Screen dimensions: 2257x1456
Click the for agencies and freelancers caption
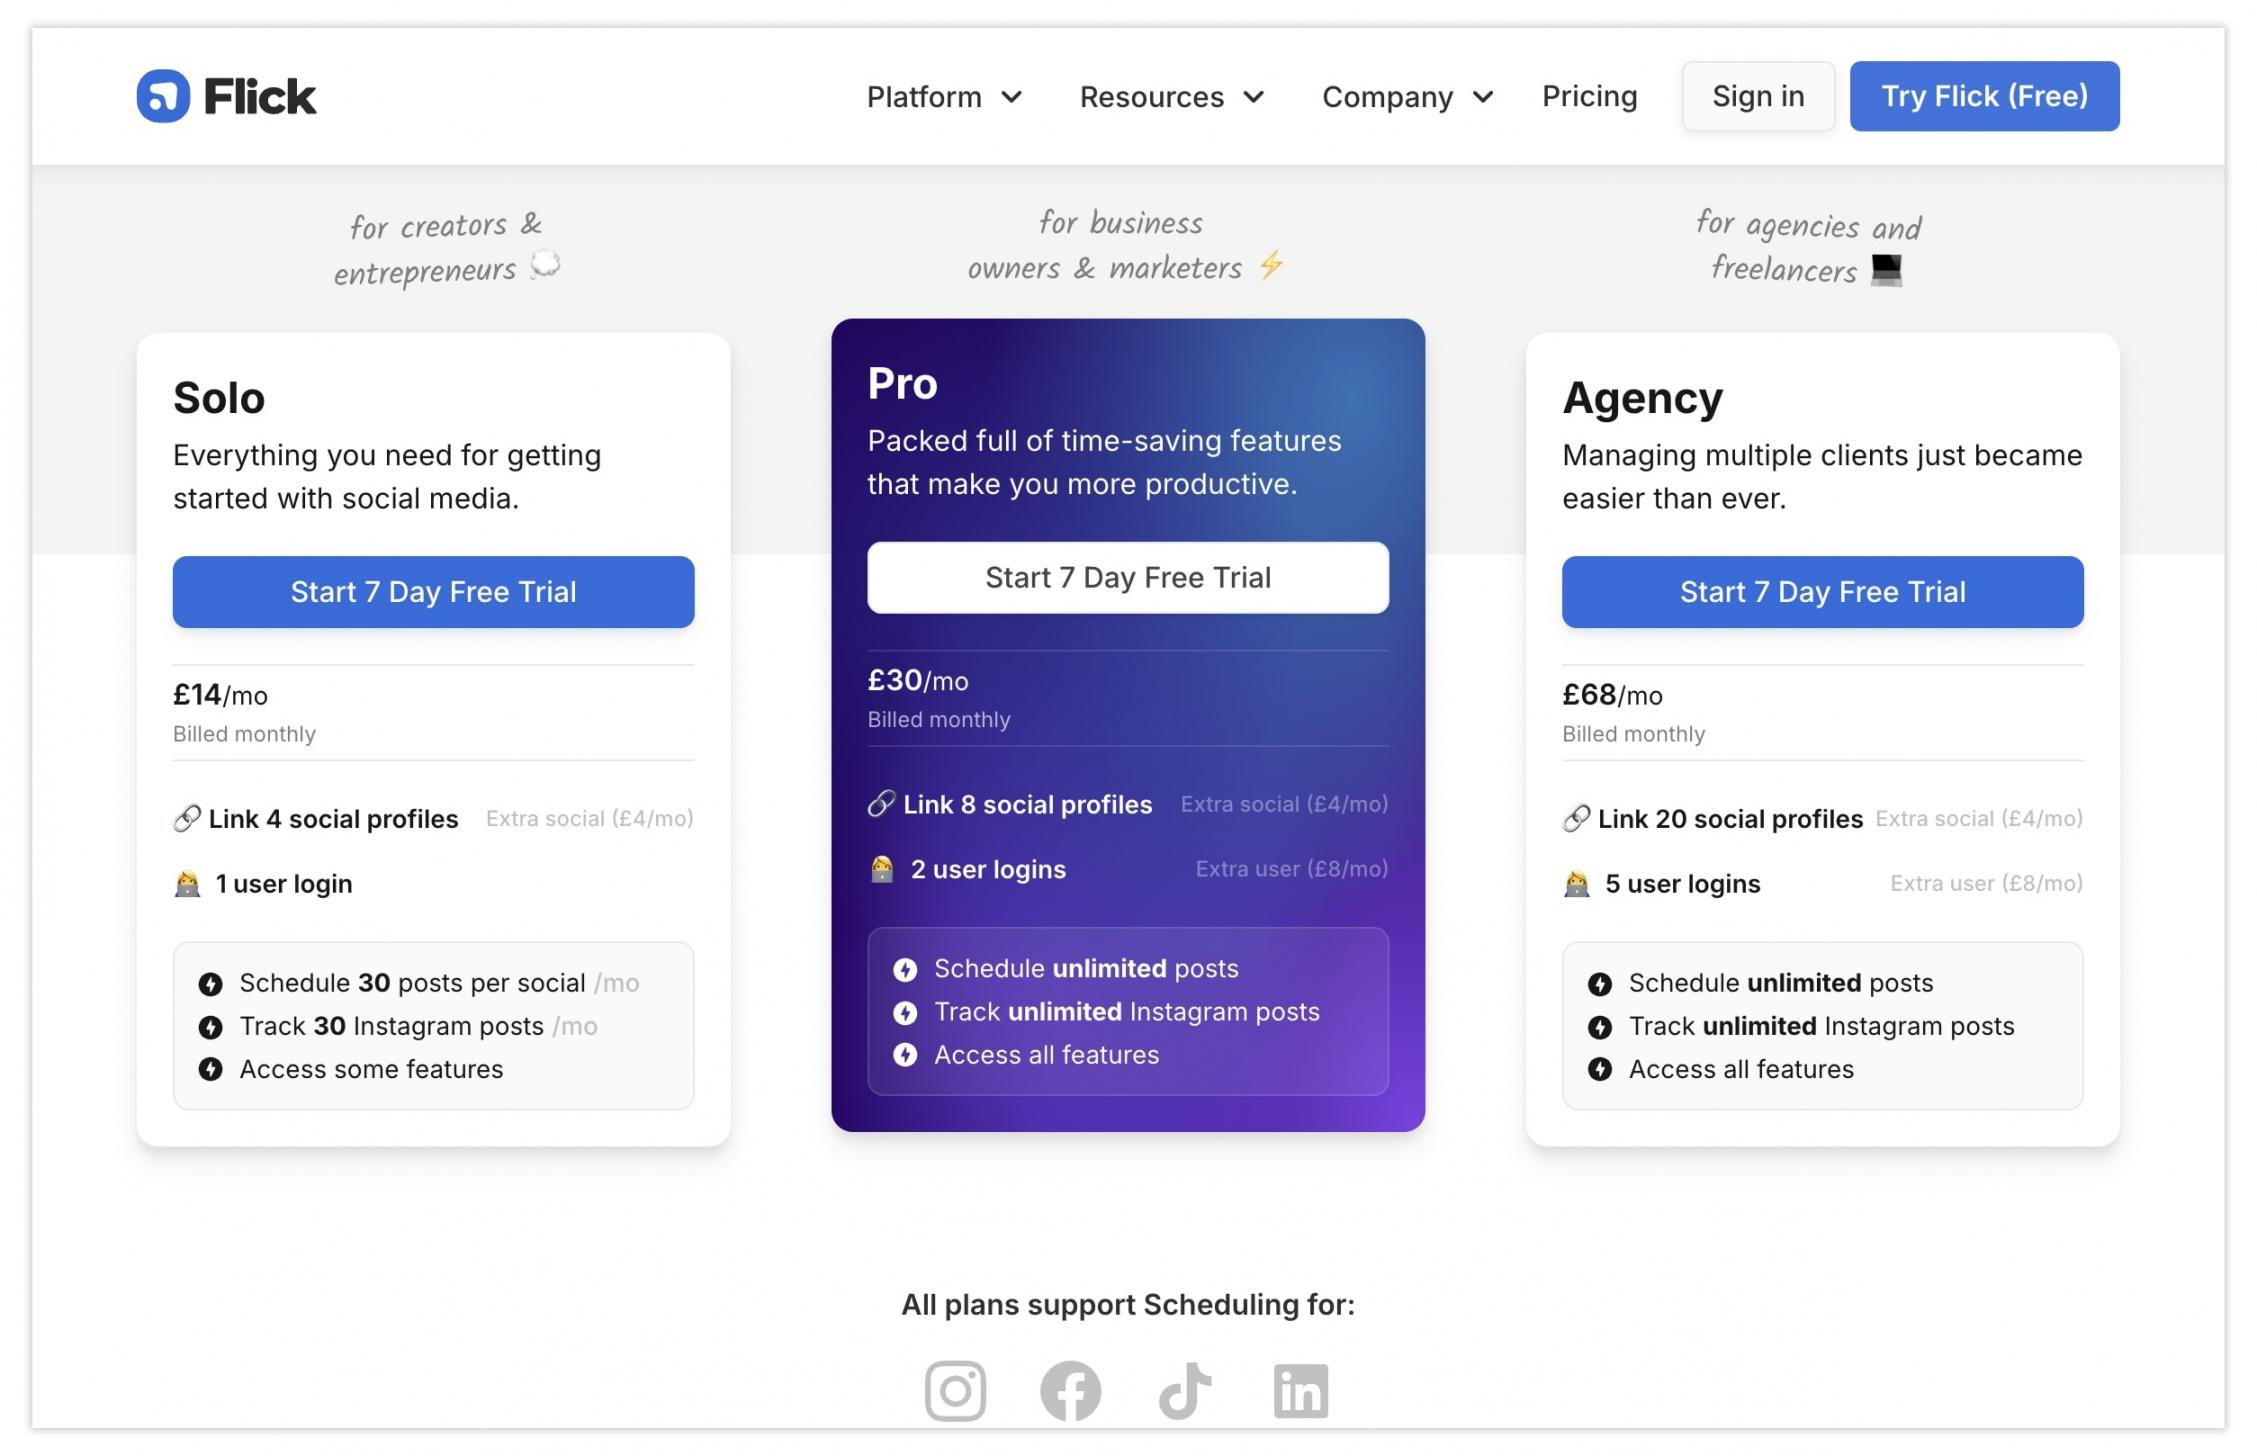[x=1808, y=247]
